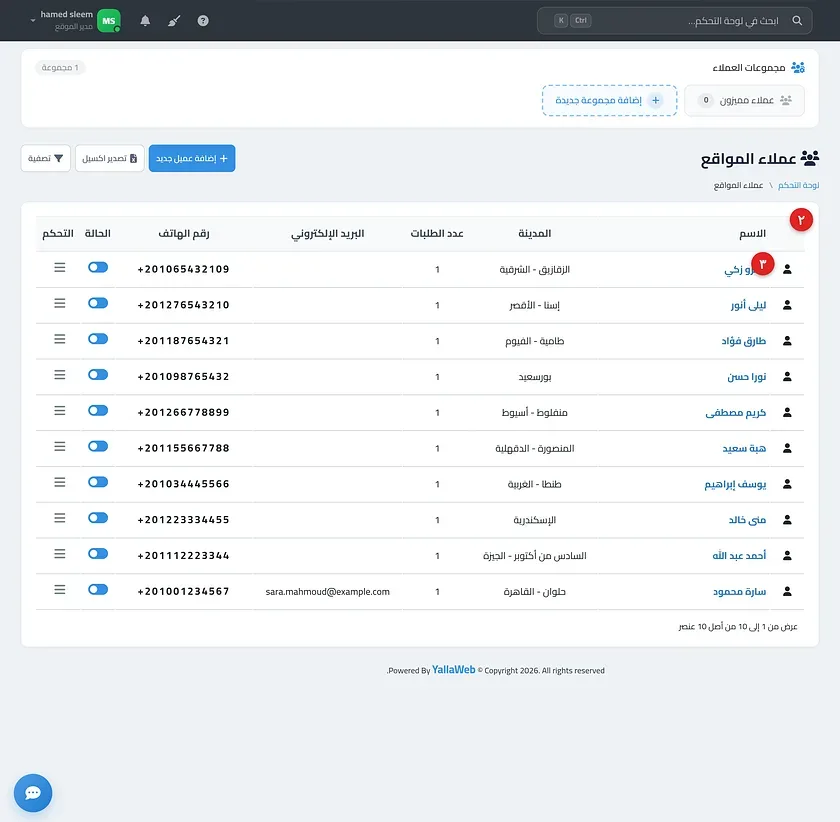Toggle status switch for يوسف إبراهيم

click(98, 482)
